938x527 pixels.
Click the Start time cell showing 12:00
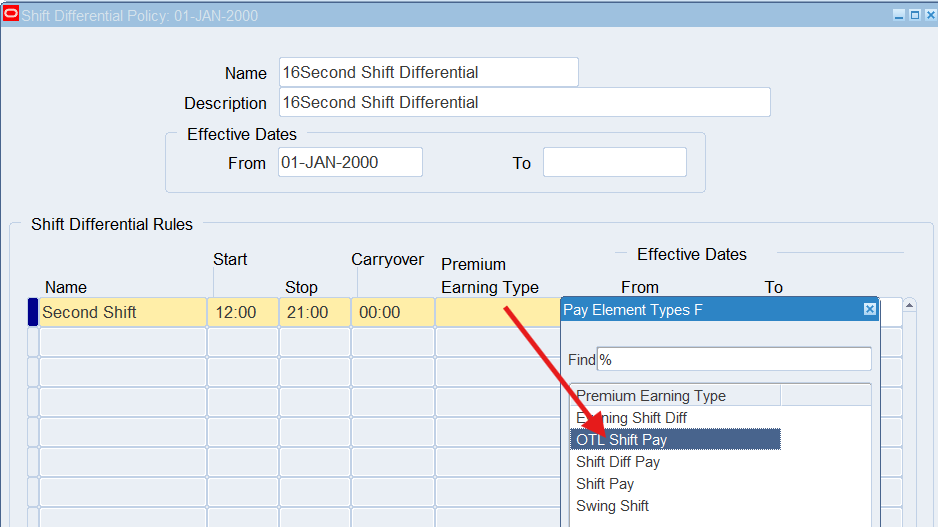242,312
